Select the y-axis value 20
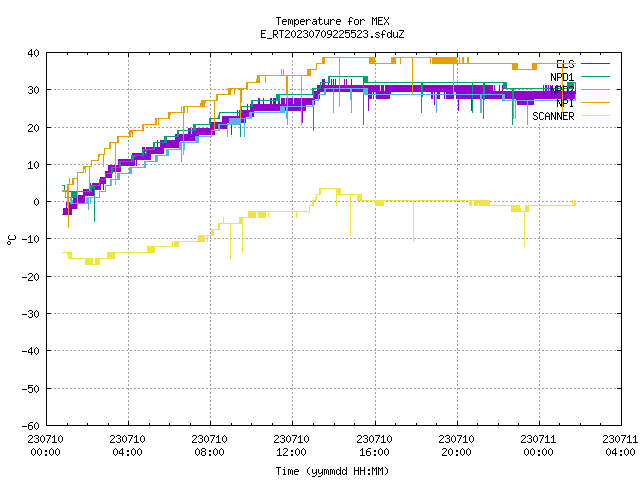This screenshot has height=480, width=640. point(33,127)
